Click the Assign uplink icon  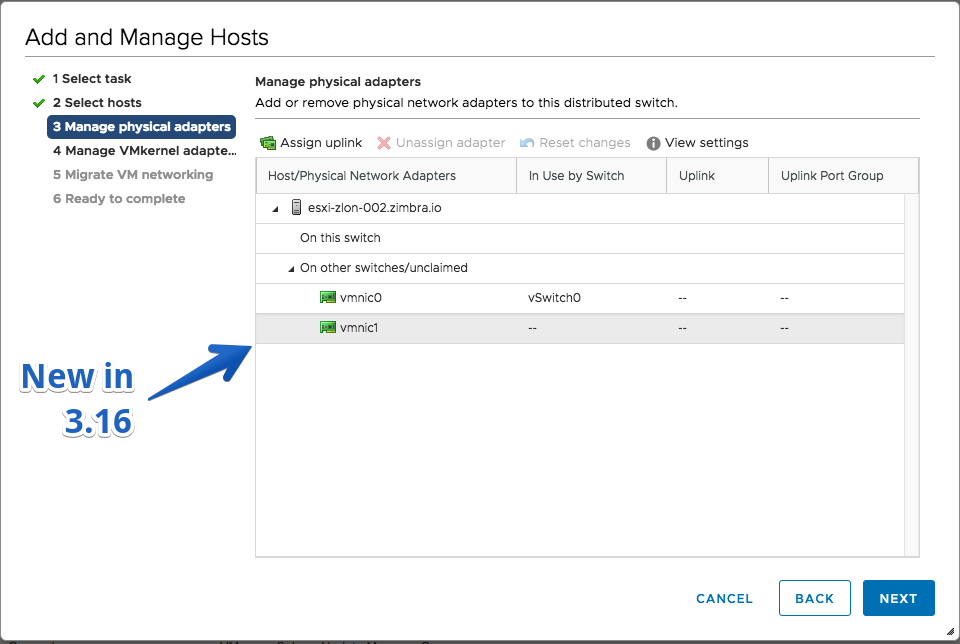point(268,143)
